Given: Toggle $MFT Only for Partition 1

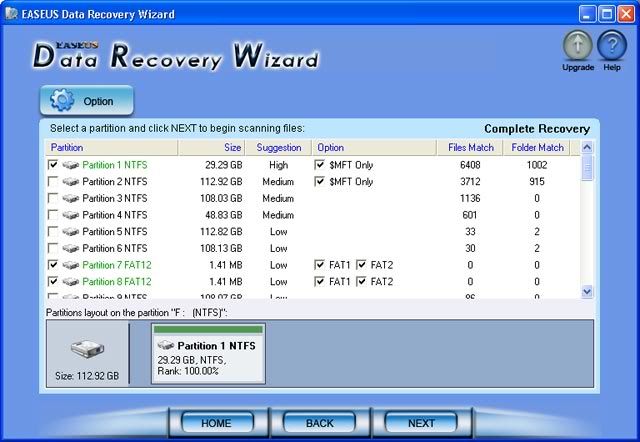Looking at the screenshot, I should (x=320, y=164).
